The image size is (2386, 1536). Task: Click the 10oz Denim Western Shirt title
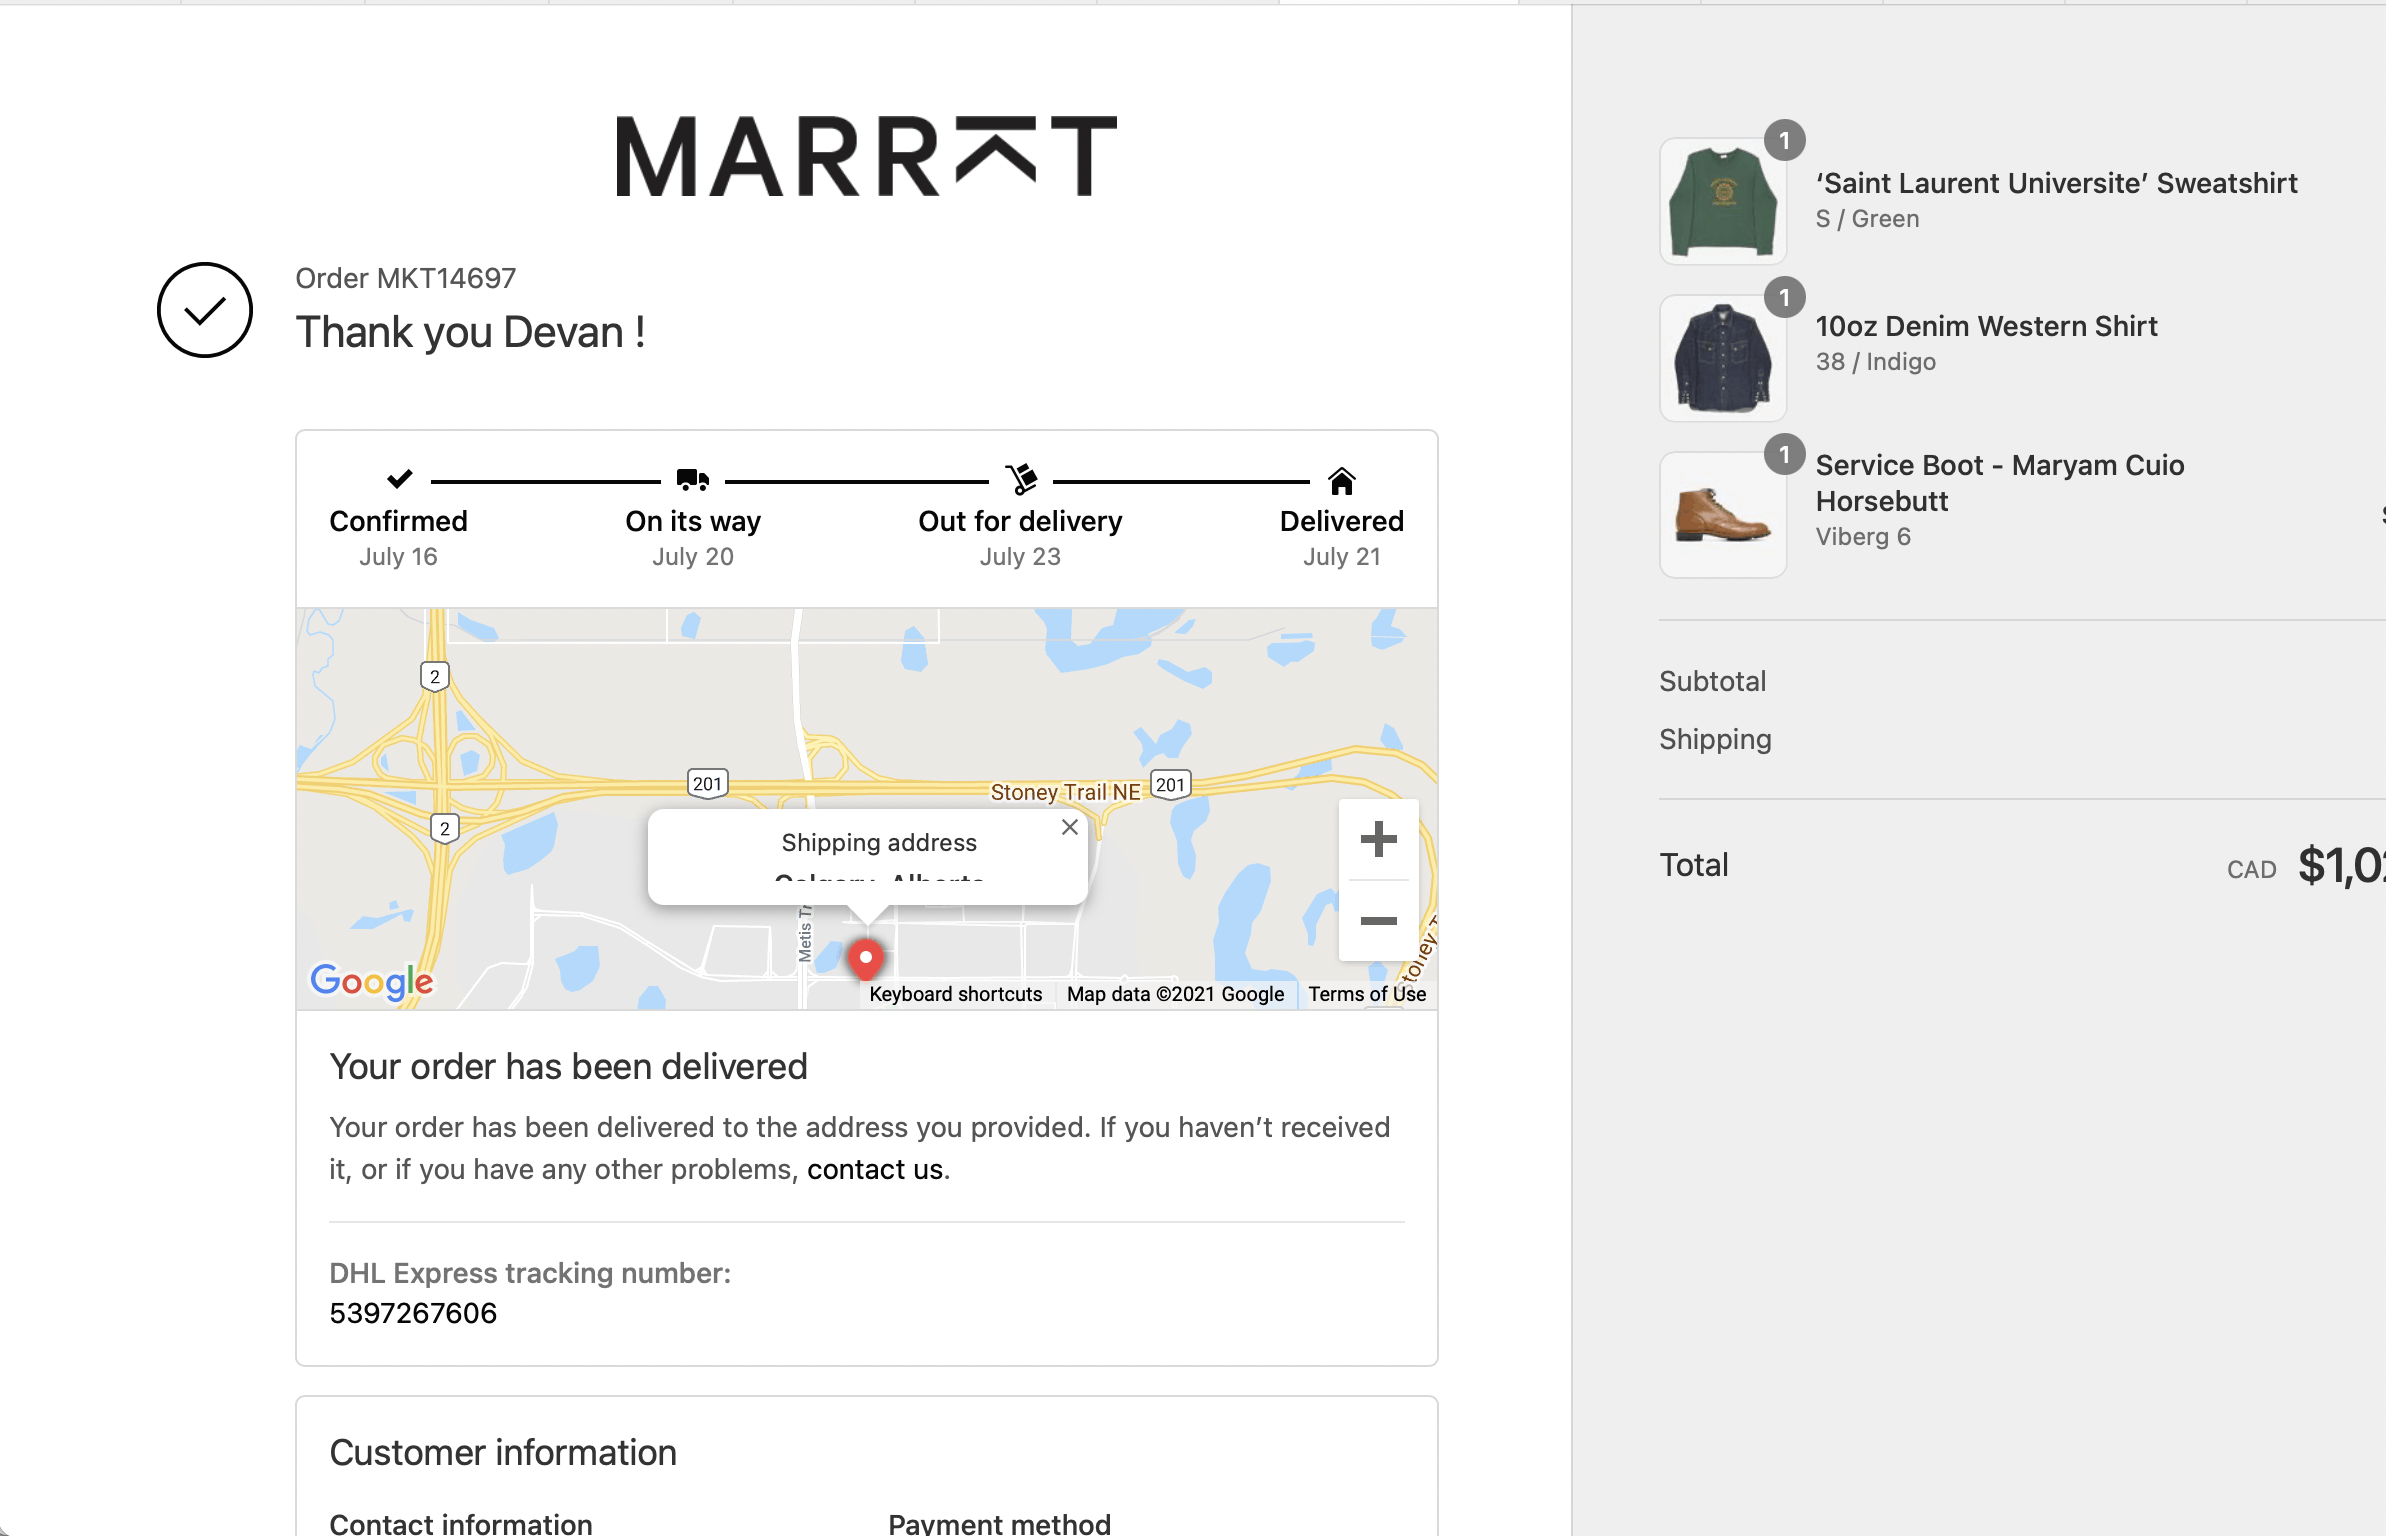[x=1986, y=326]
